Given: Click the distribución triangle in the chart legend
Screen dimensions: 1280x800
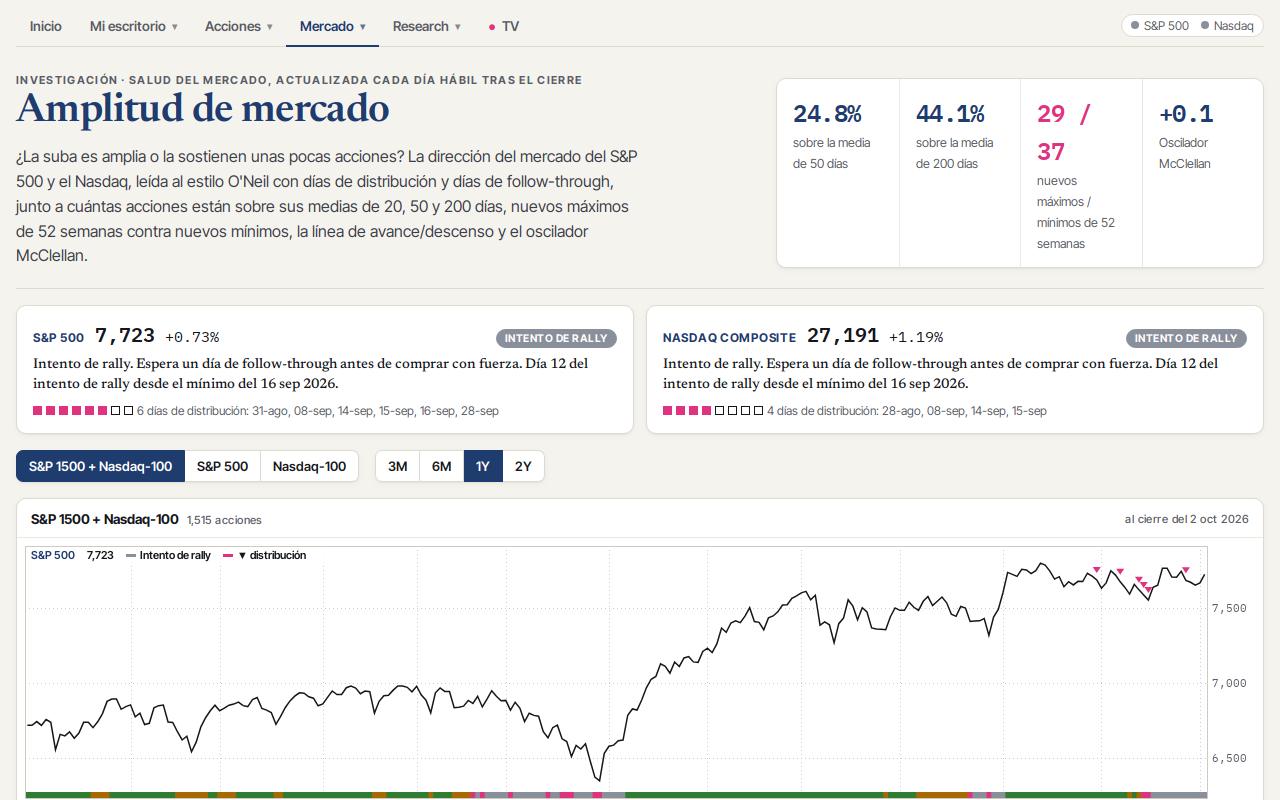Looking at the screenshot, I should [242, 555].
